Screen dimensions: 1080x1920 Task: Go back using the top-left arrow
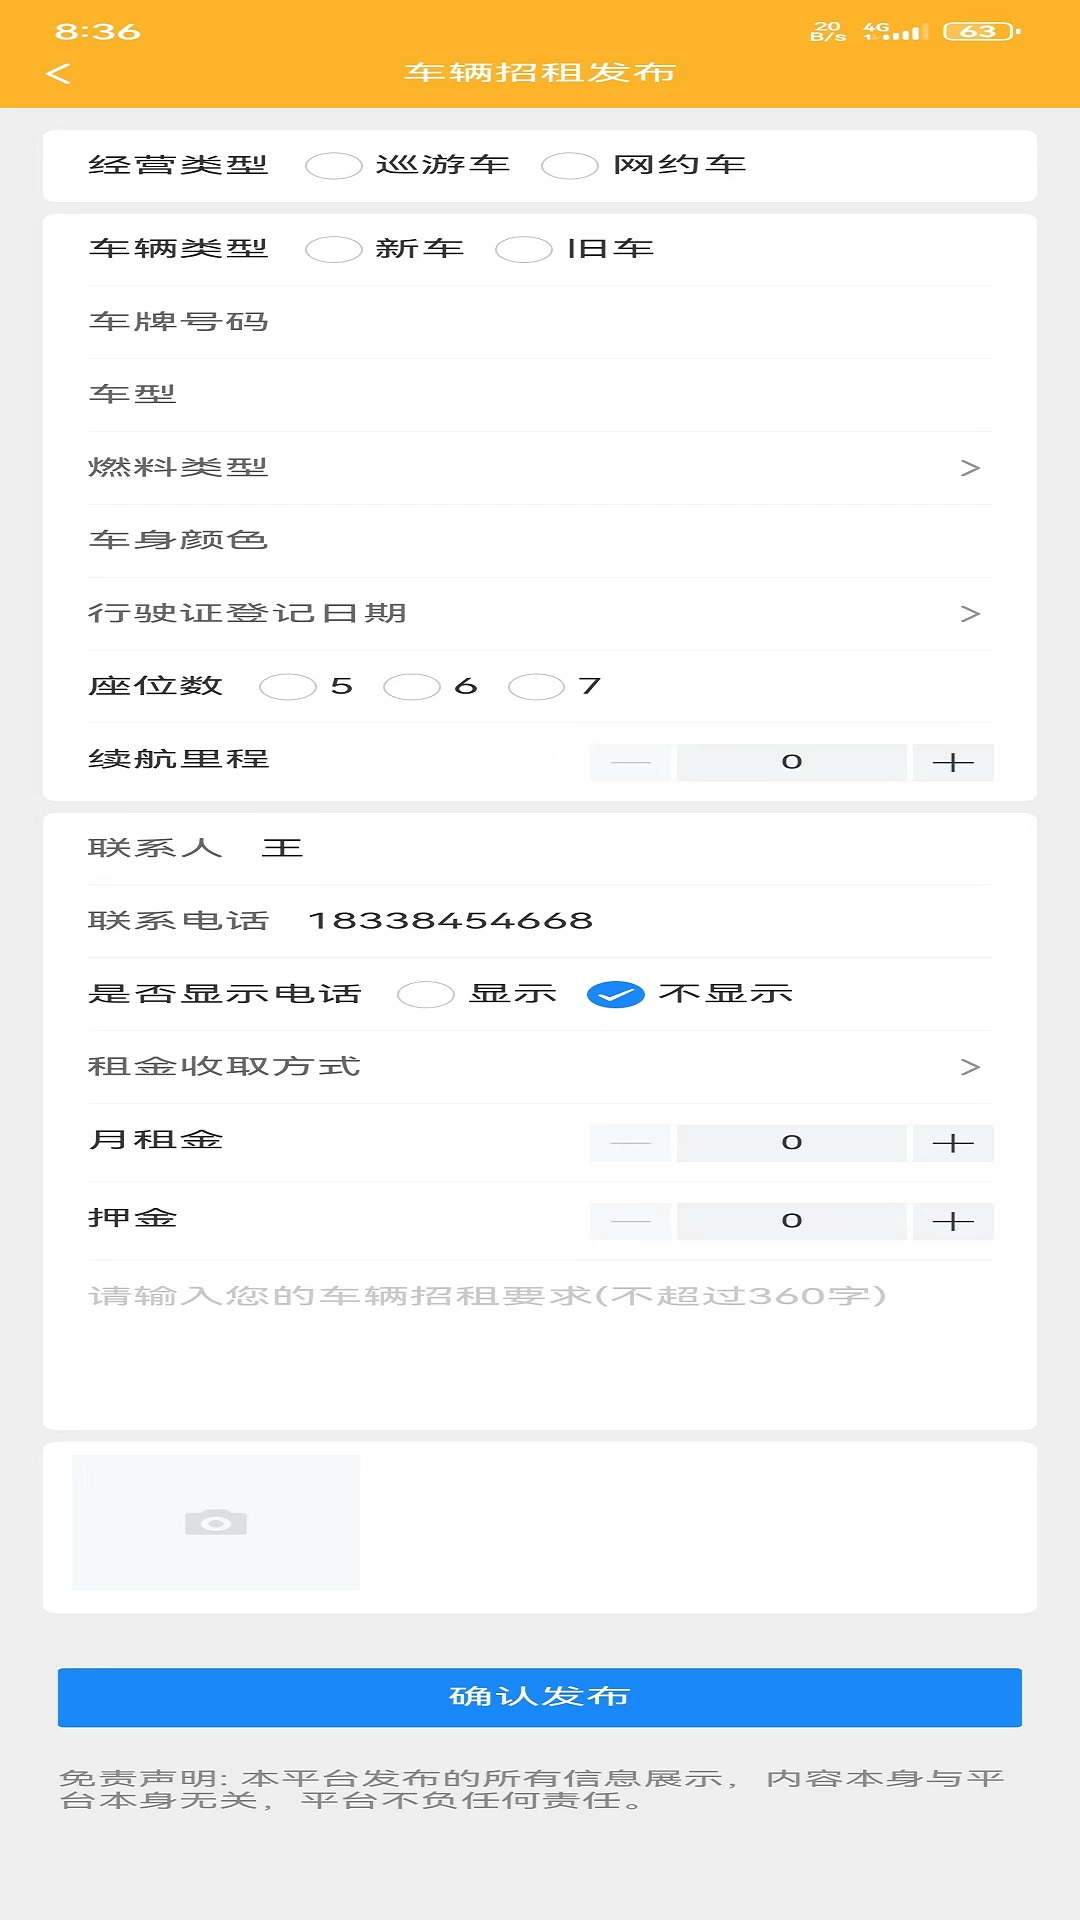[x=58, y=73]
